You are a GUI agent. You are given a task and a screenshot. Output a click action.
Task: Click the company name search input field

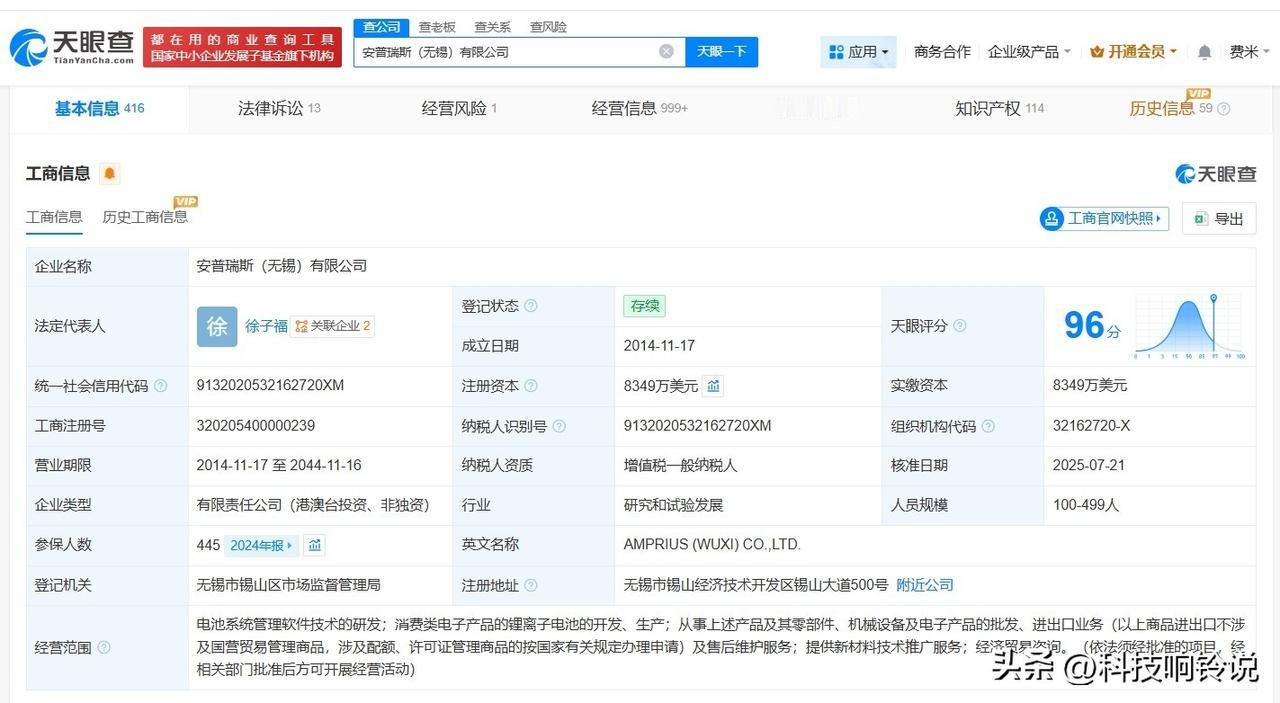(x=505, y=52)
